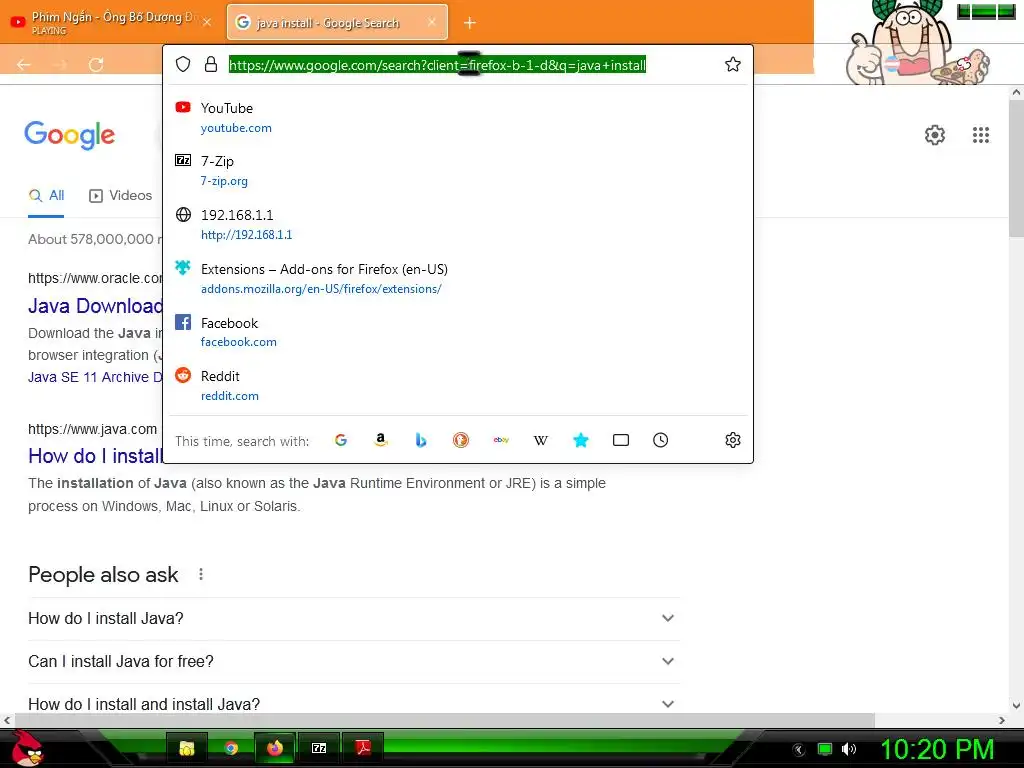Screen dimensions: 1024x768
Task: Expand "How do I install Java?" question
Action: point(354,618)
